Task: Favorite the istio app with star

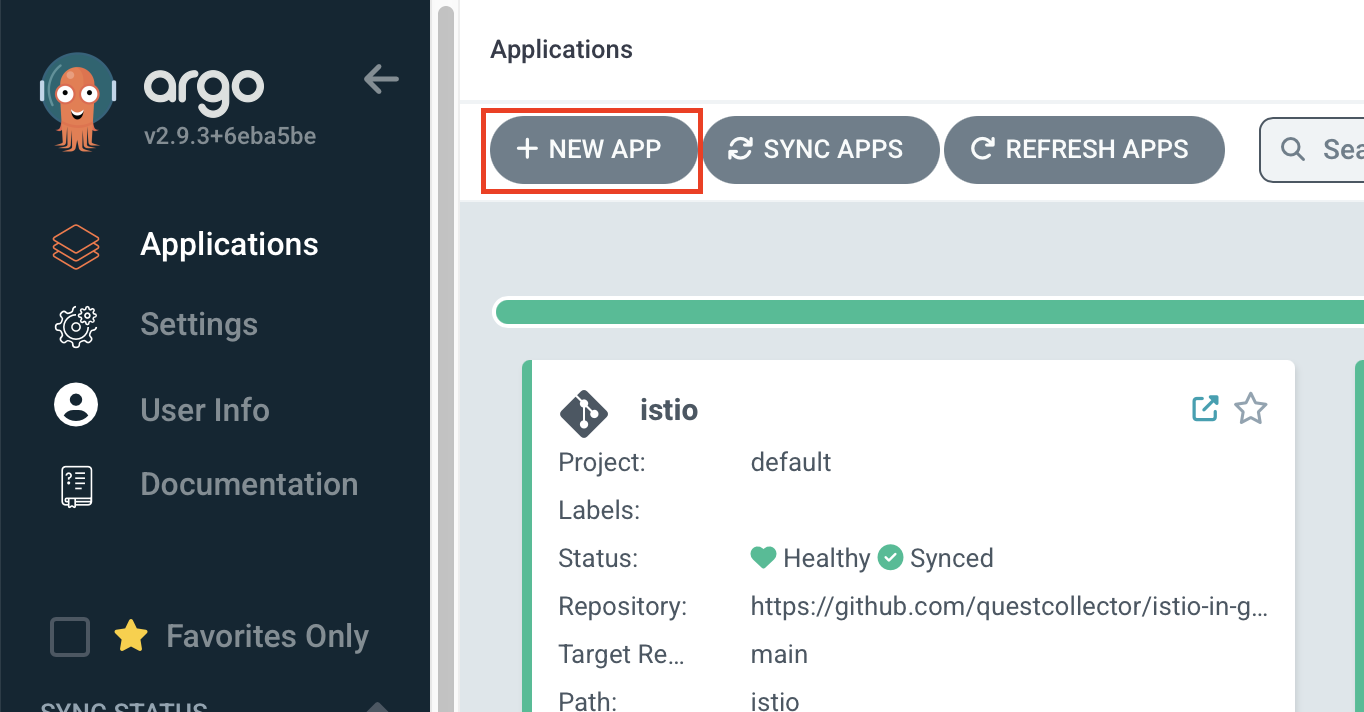Action: click(x=1251, y=408)
